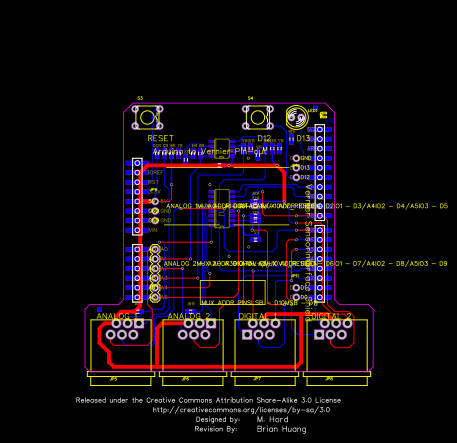The image size is (457, 443).
Task: Click the multiplexer IC in the board center
Action: (222, 209)
